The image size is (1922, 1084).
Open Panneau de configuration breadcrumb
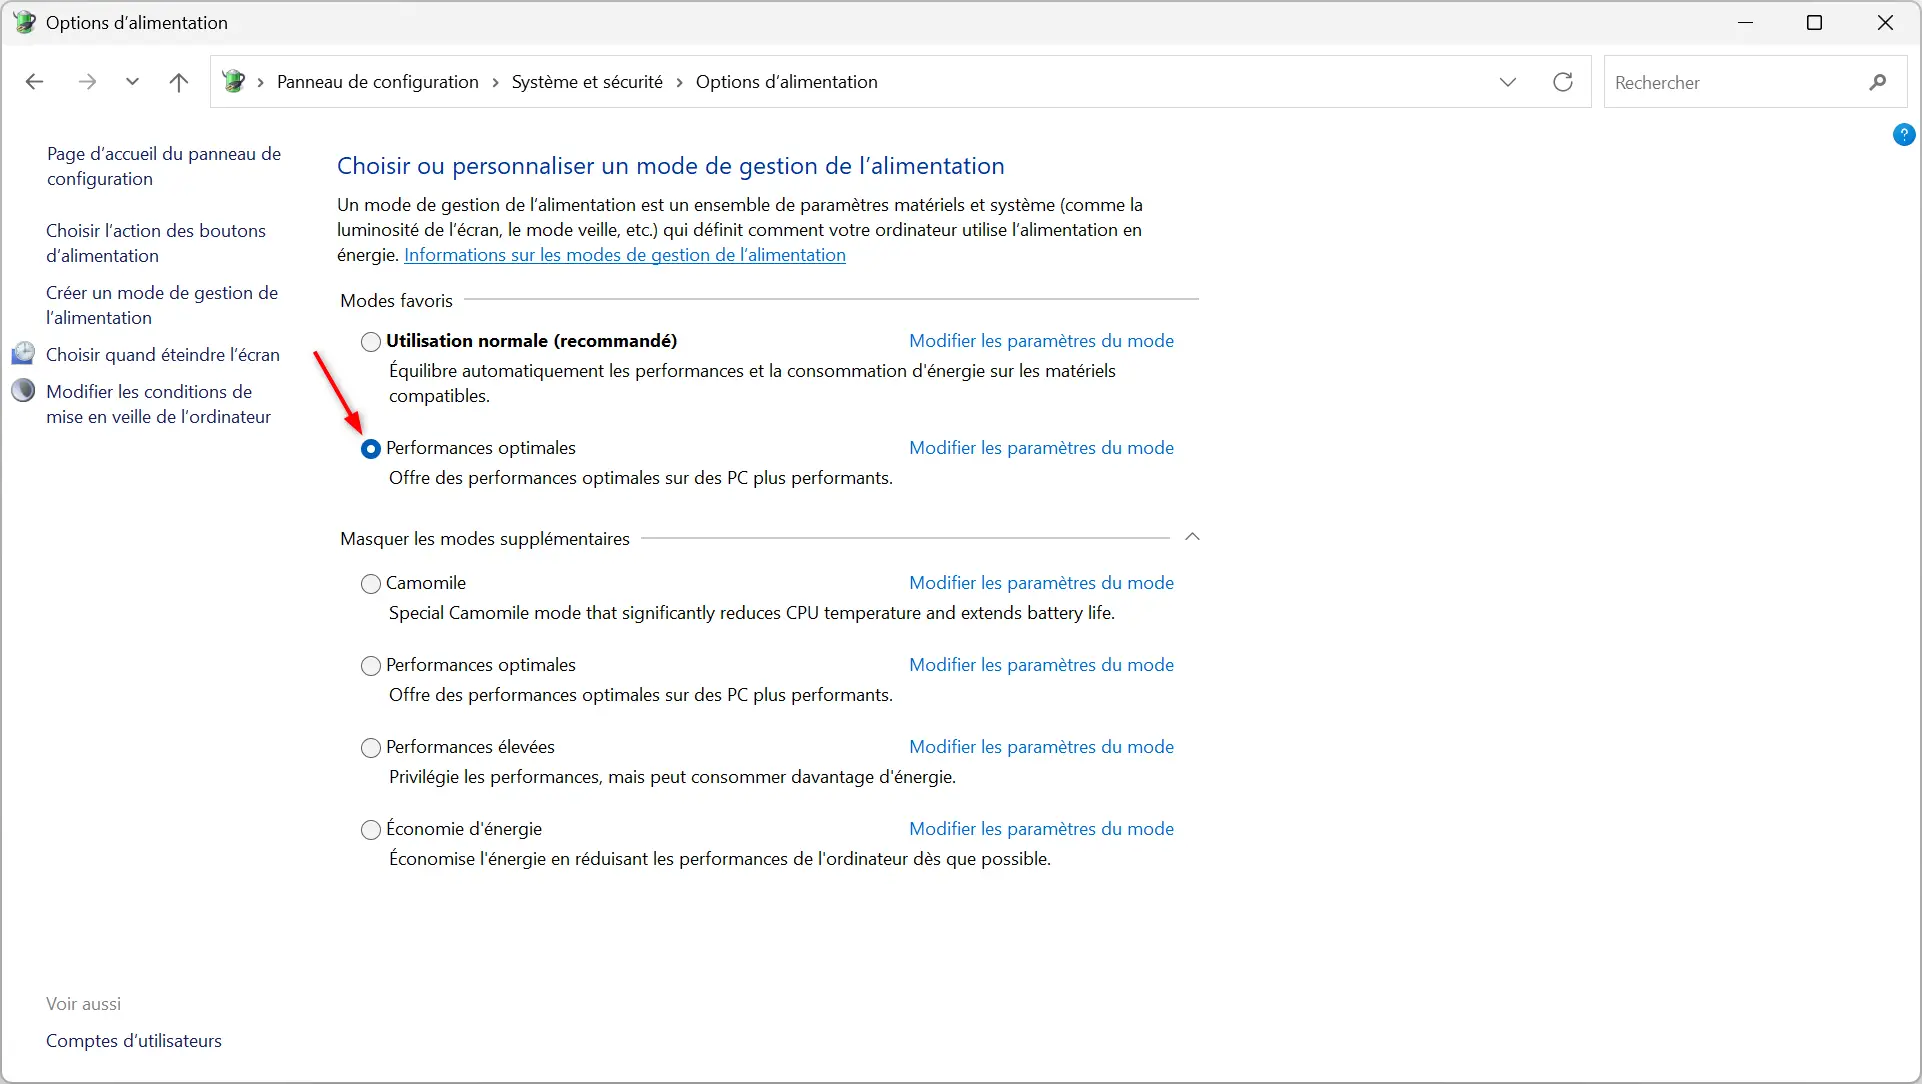(378, 82)
